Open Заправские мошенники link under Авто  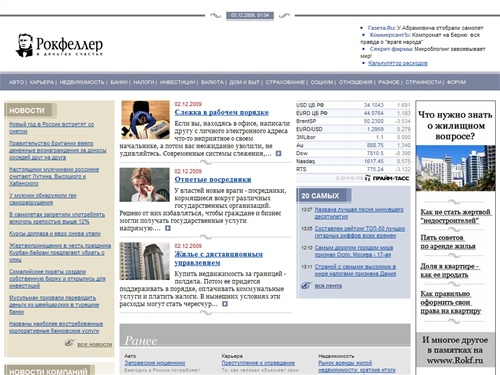click(155, 363)
